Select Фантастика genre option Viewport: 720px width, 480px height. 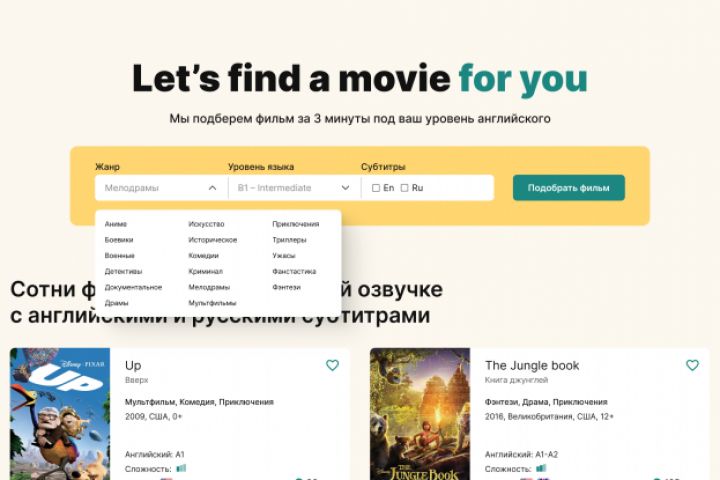294,271
